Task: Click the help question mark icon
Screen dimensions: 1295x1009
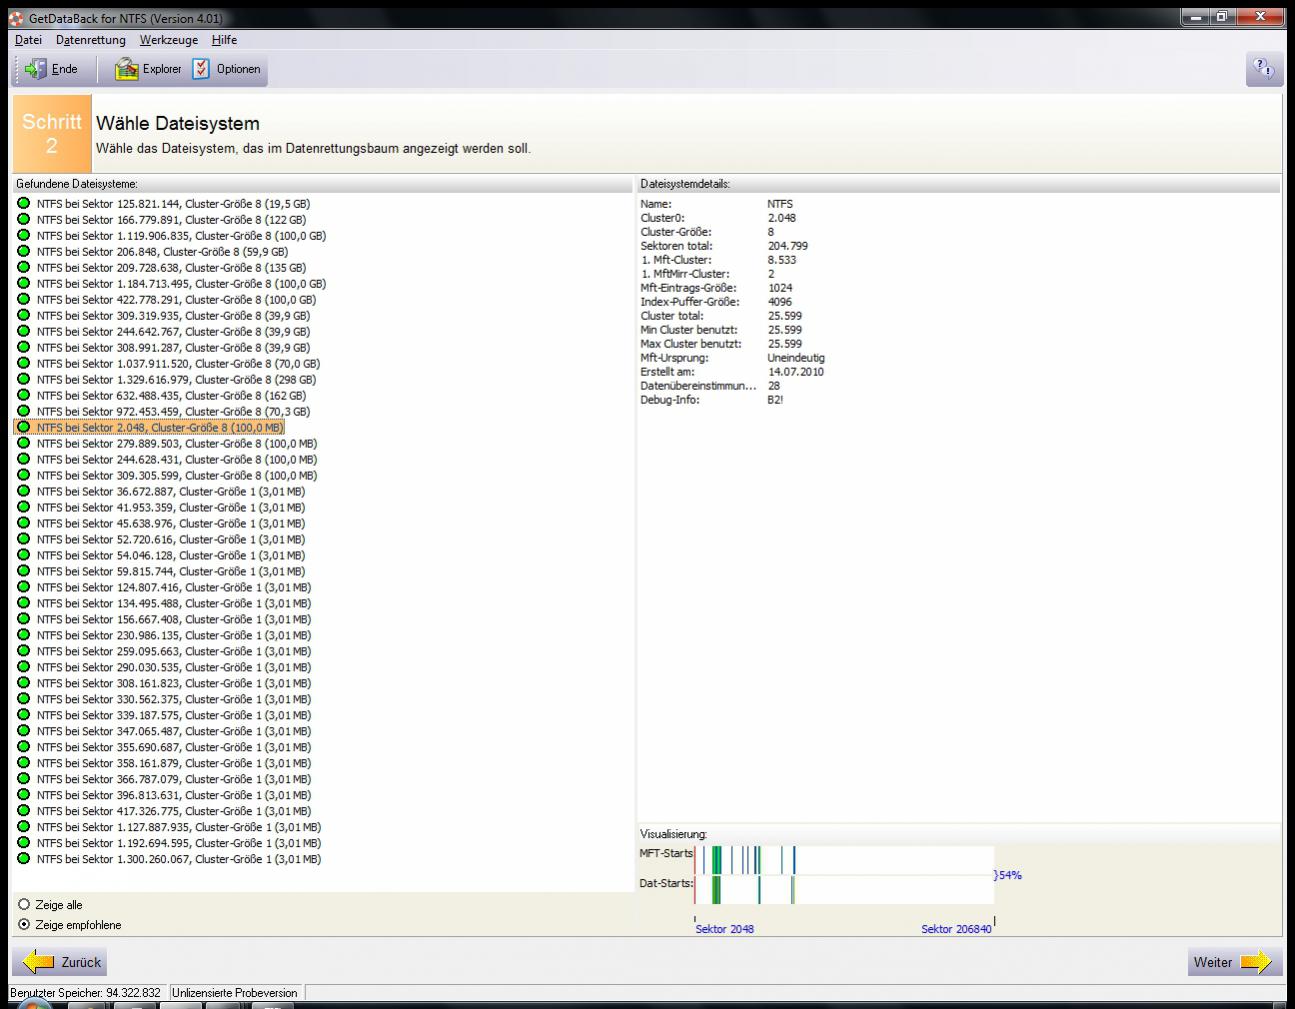Action: (x=1264, y=69)
